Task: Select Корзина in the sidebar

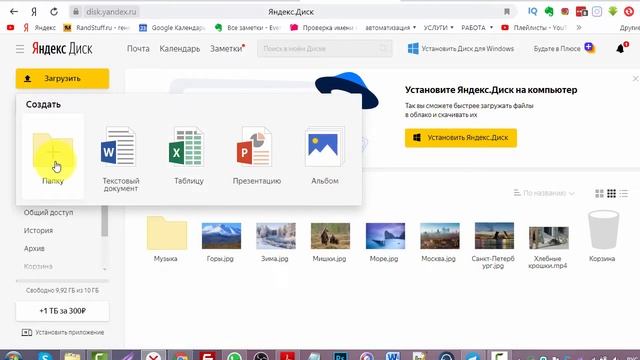Action: pyautogui.click(x=38, y=266)
